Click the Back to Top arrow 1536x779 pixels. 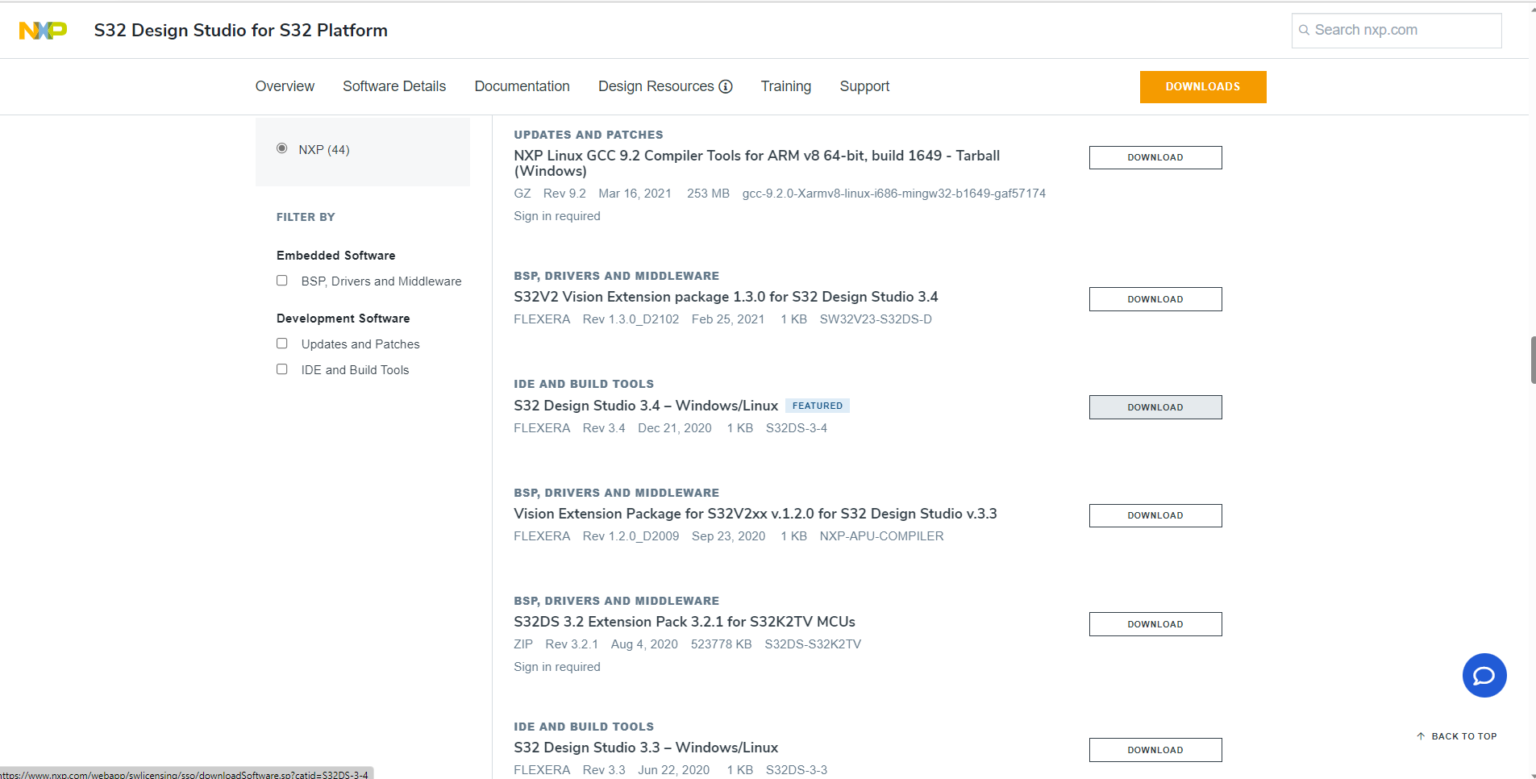1420,736
